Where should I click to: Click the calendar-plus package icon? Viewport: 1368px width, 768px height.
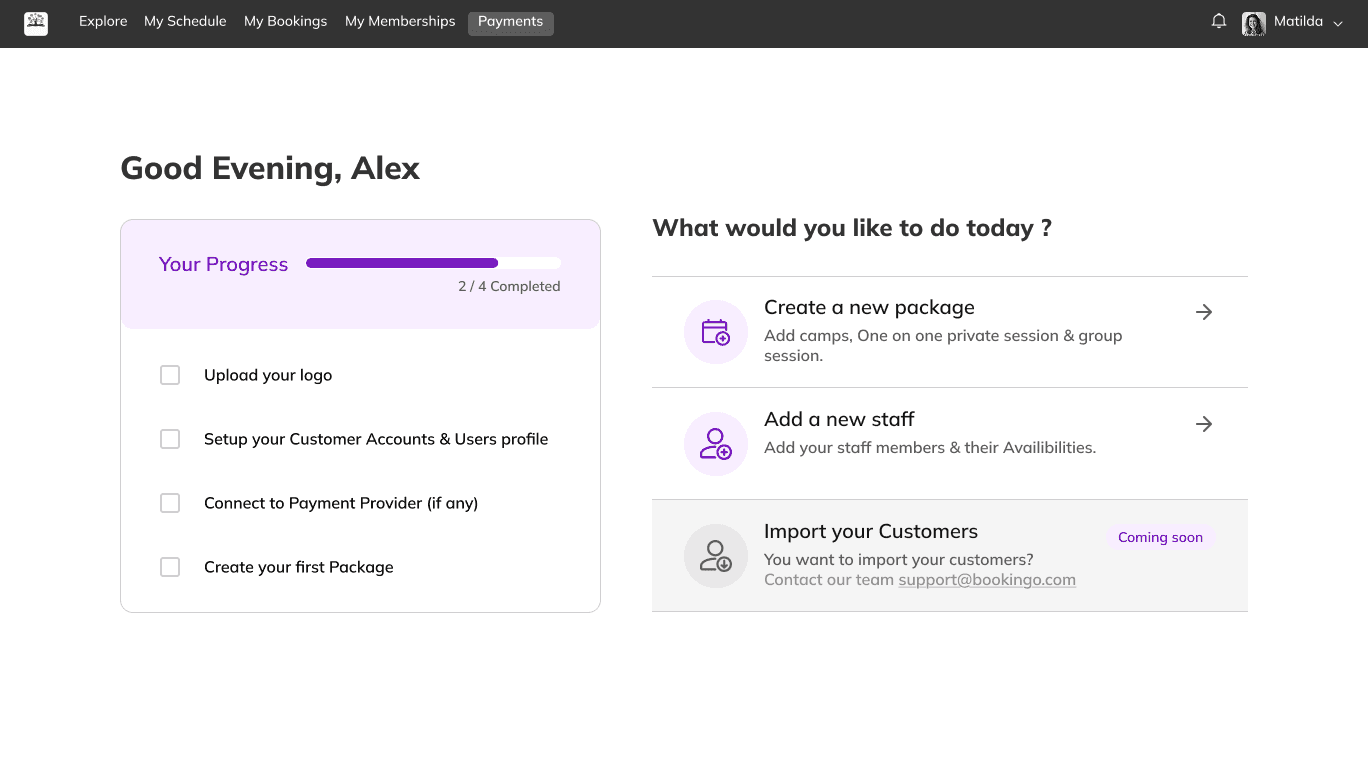click(715, 332)
